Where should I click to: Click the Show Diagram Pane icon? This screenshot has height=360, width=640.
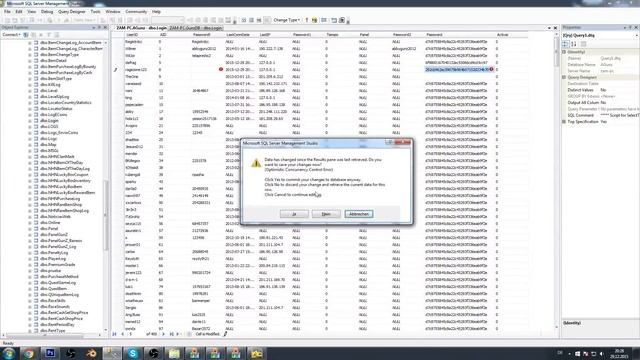[244, 20]
